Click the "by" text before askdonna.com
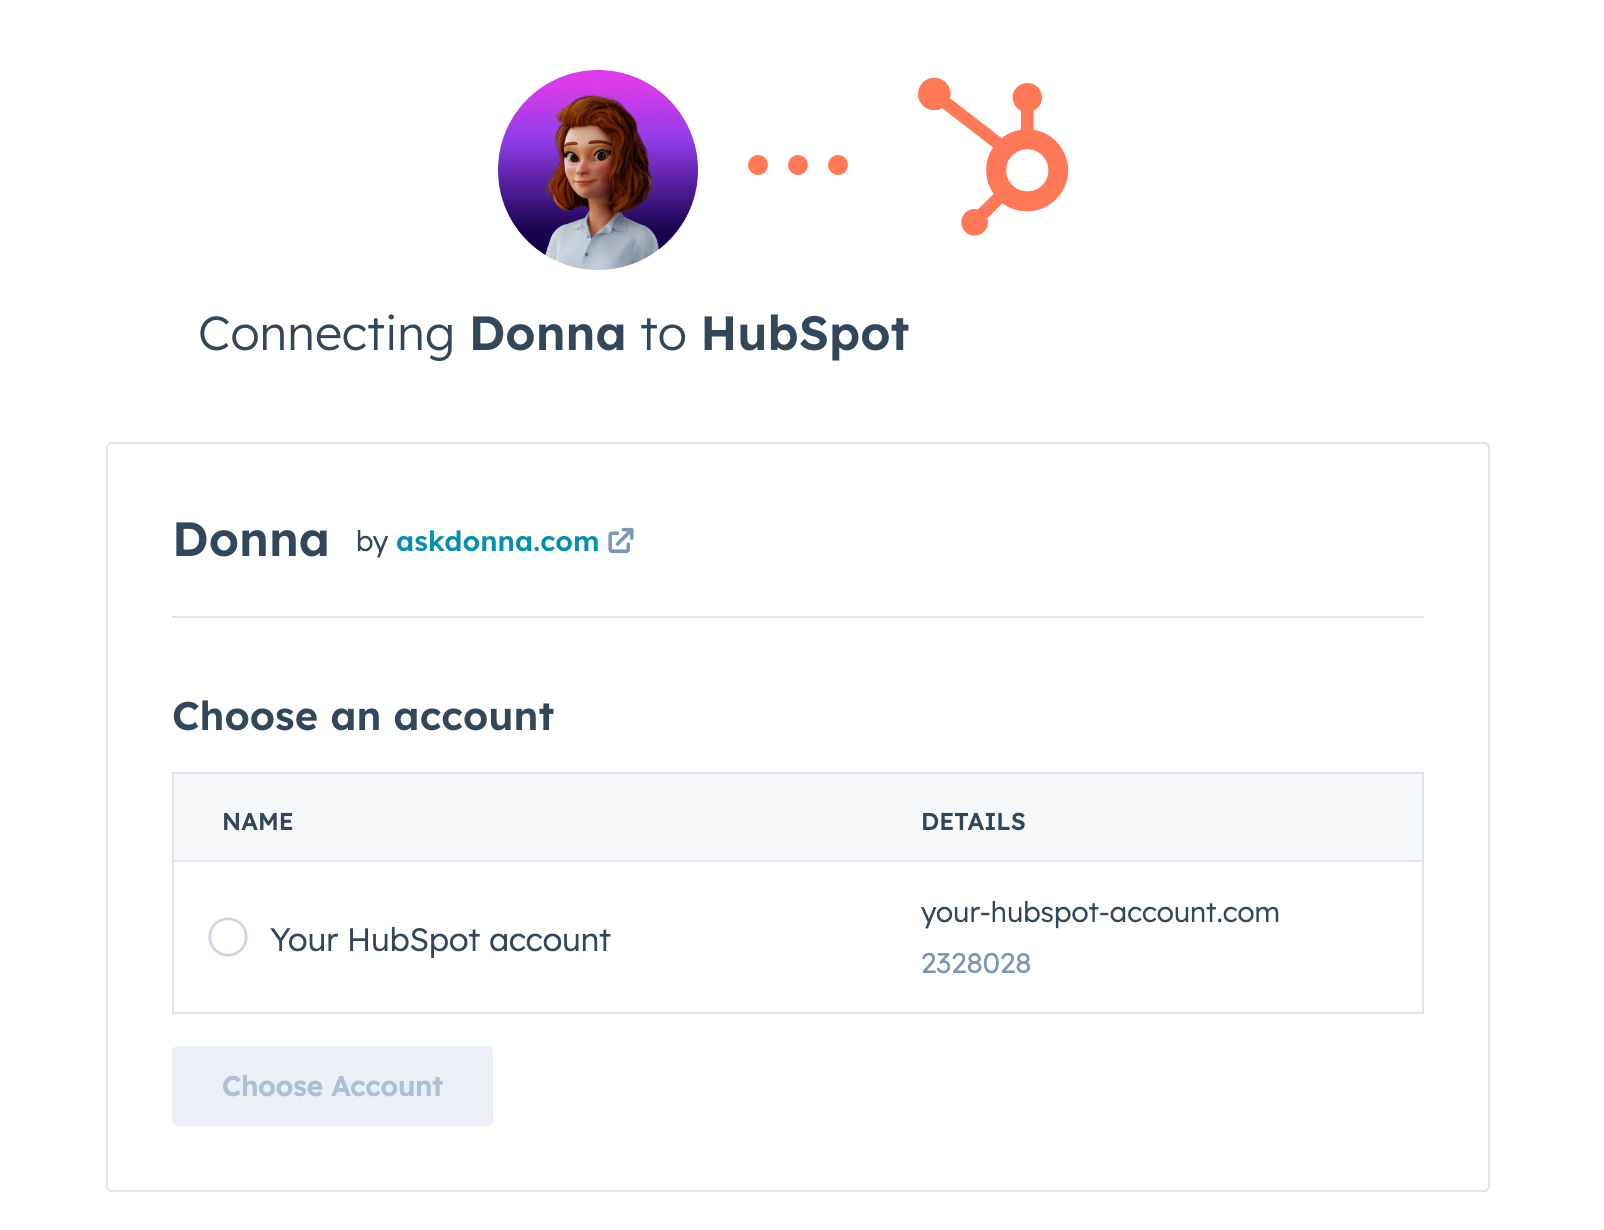The image size is (1604, 1230). tap(372, 542)
